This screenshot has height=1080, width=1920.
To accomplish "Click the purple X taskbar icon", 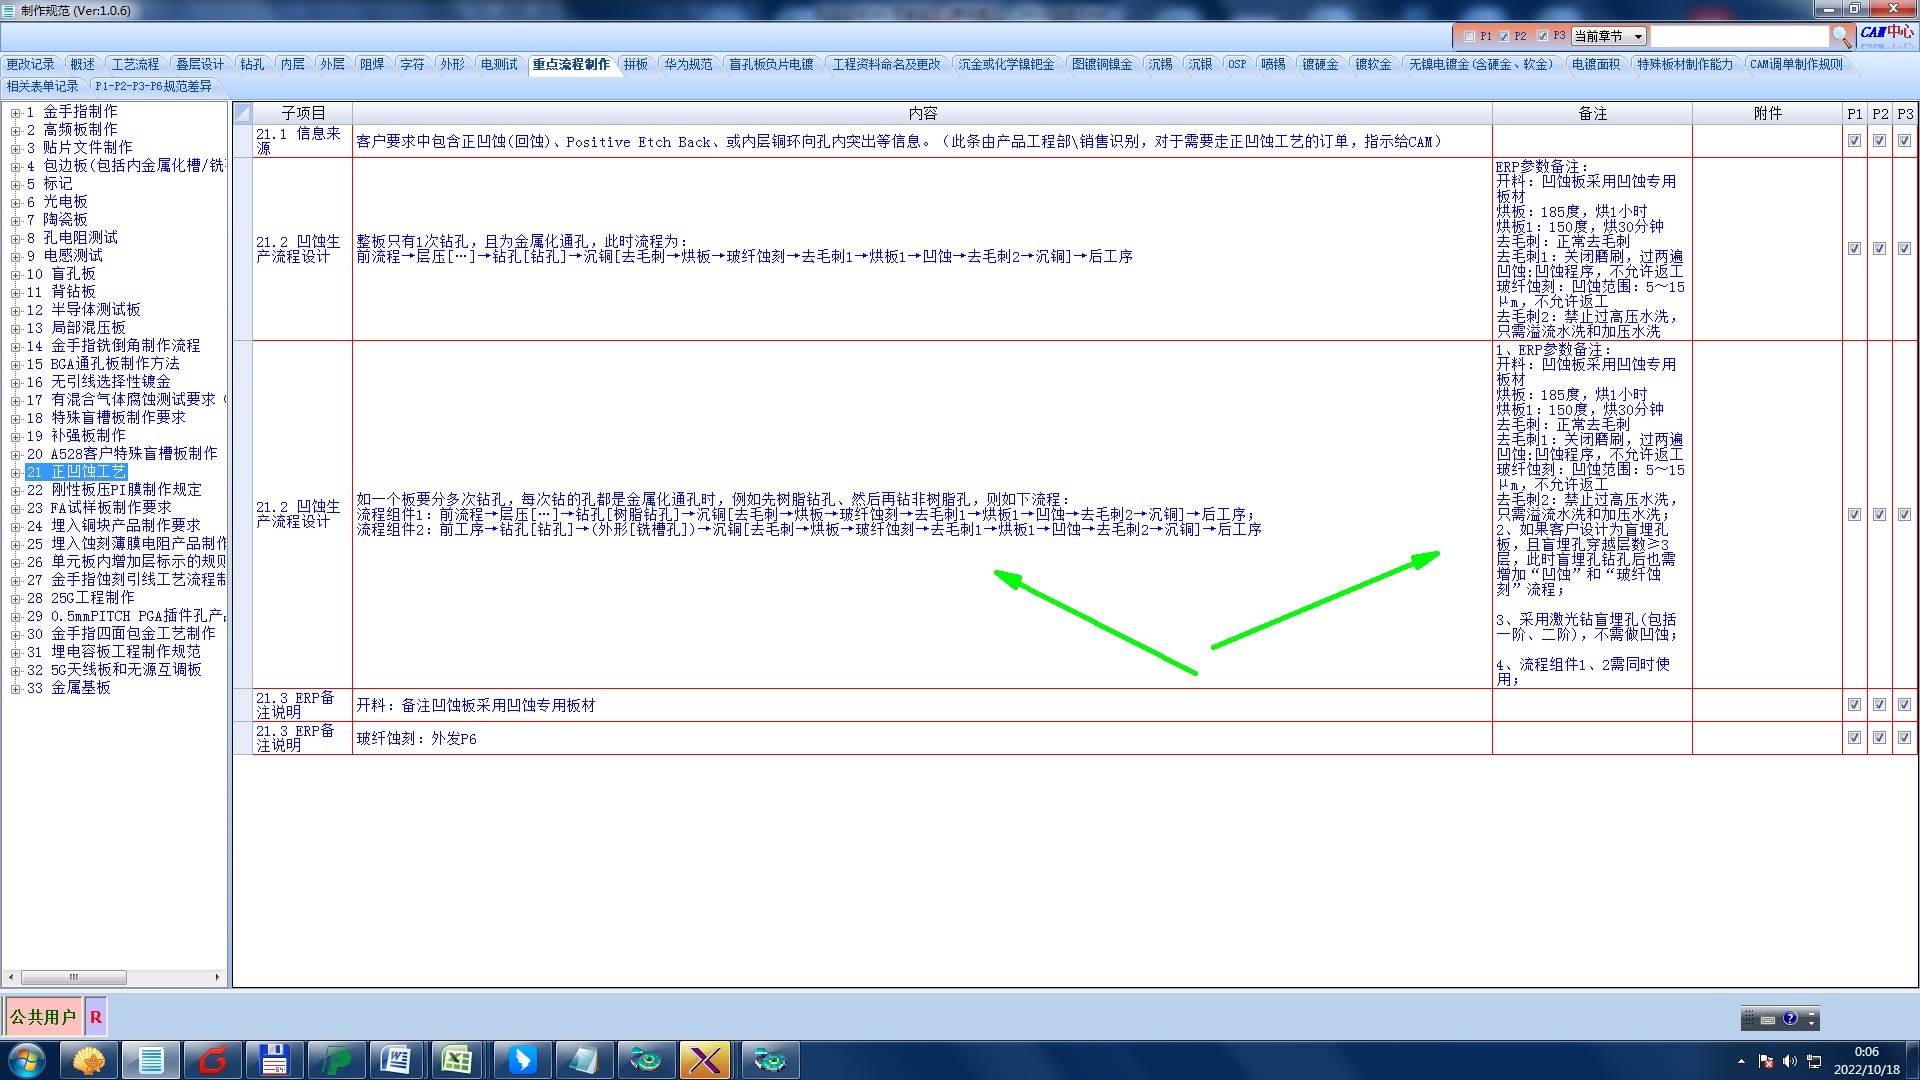I will [705, 1060].
